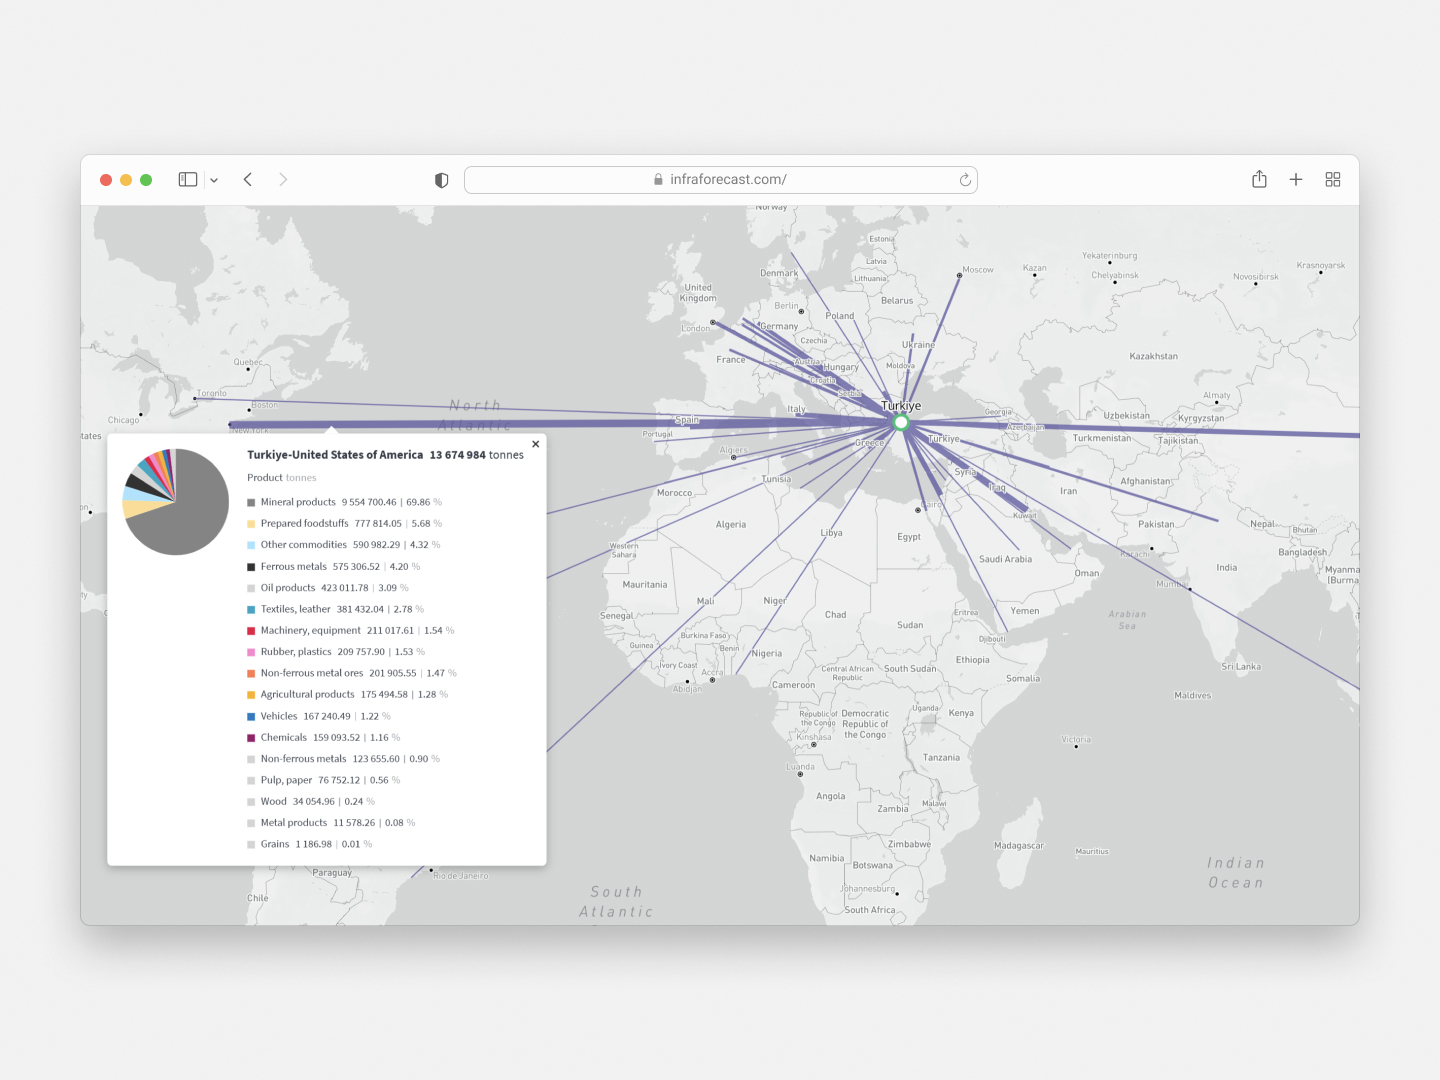Click the Turkiye origin node on map
The image size is (1440, 1080).
(x=901, y=423)
